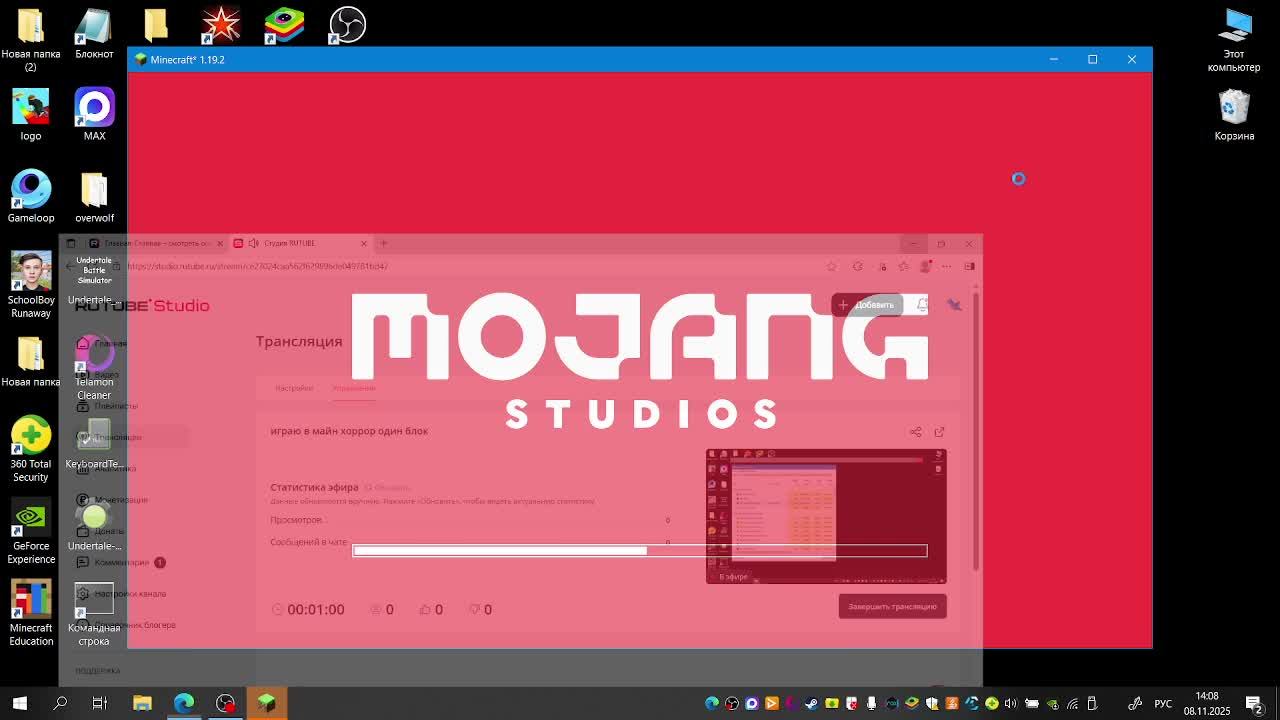
Task: Open the Windows Ink pen tray icon
Action: (x=1134, y=703)
